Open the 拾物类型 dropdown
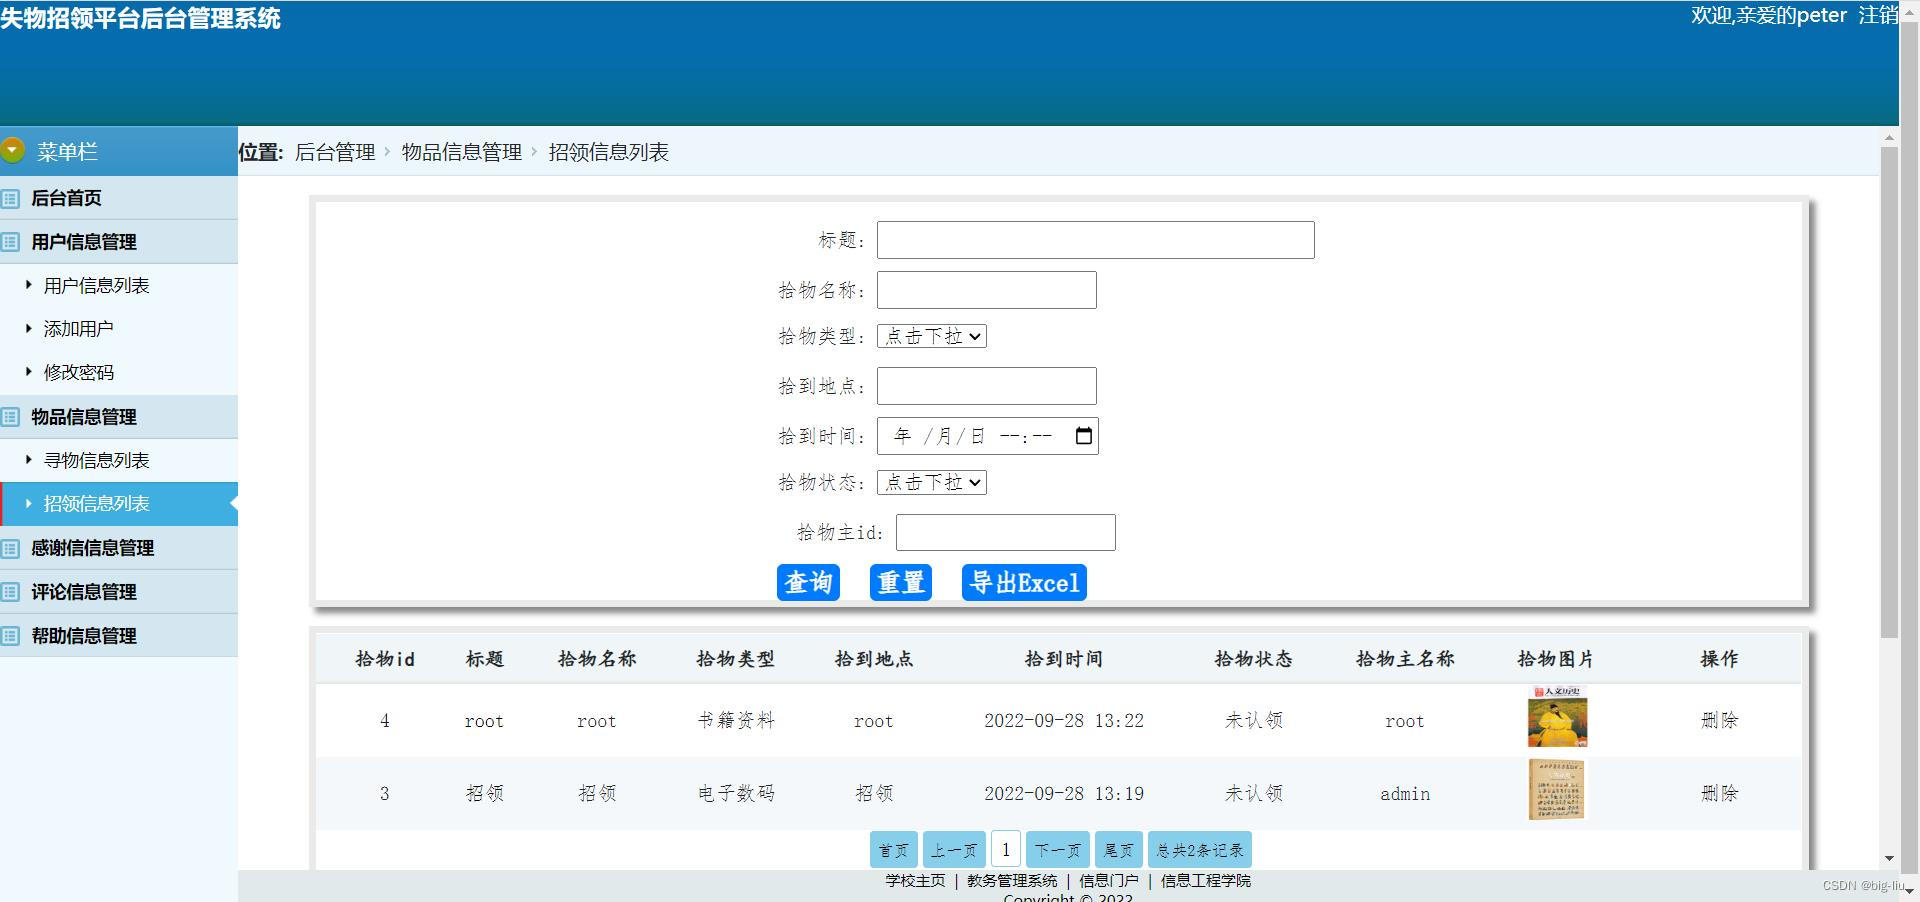Image resolution: width=1920 pixels, height=902 pixels. point(932,336)
